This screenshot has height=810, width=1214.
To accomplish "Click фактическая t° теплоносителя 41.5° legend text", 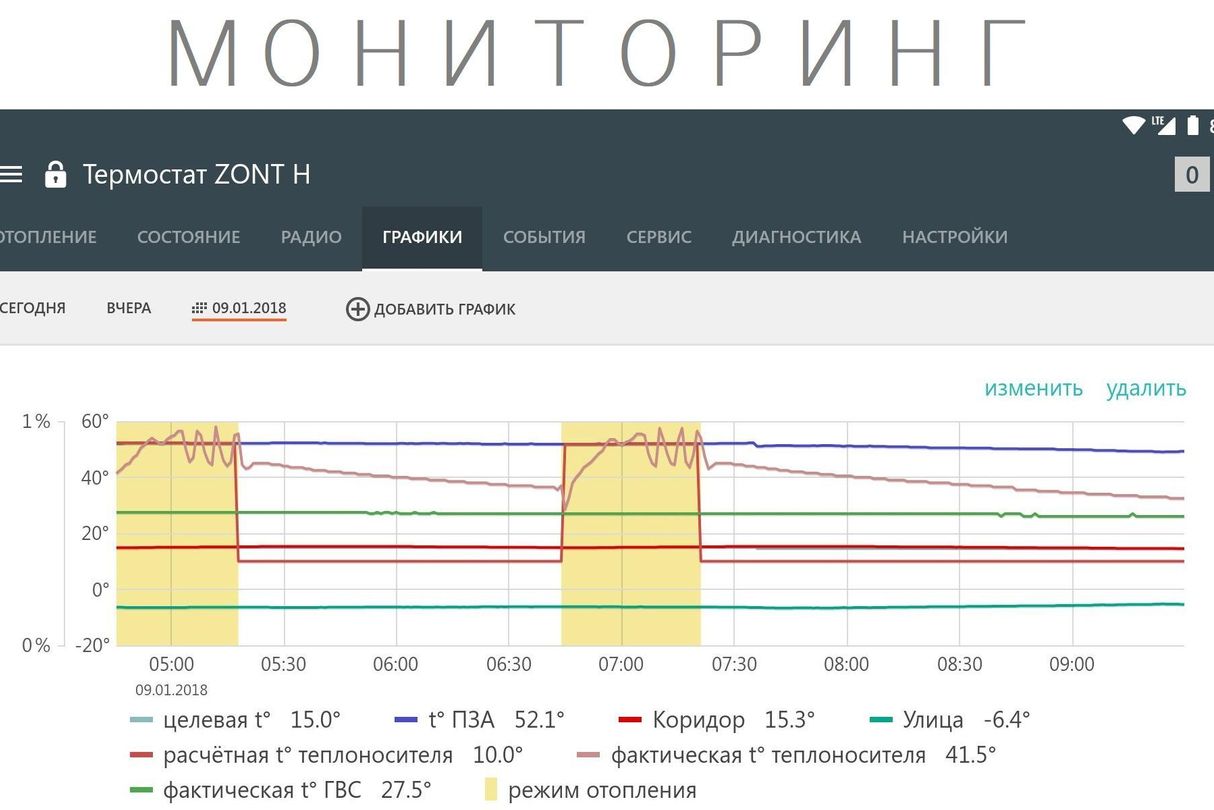I will tap(803, 755).
